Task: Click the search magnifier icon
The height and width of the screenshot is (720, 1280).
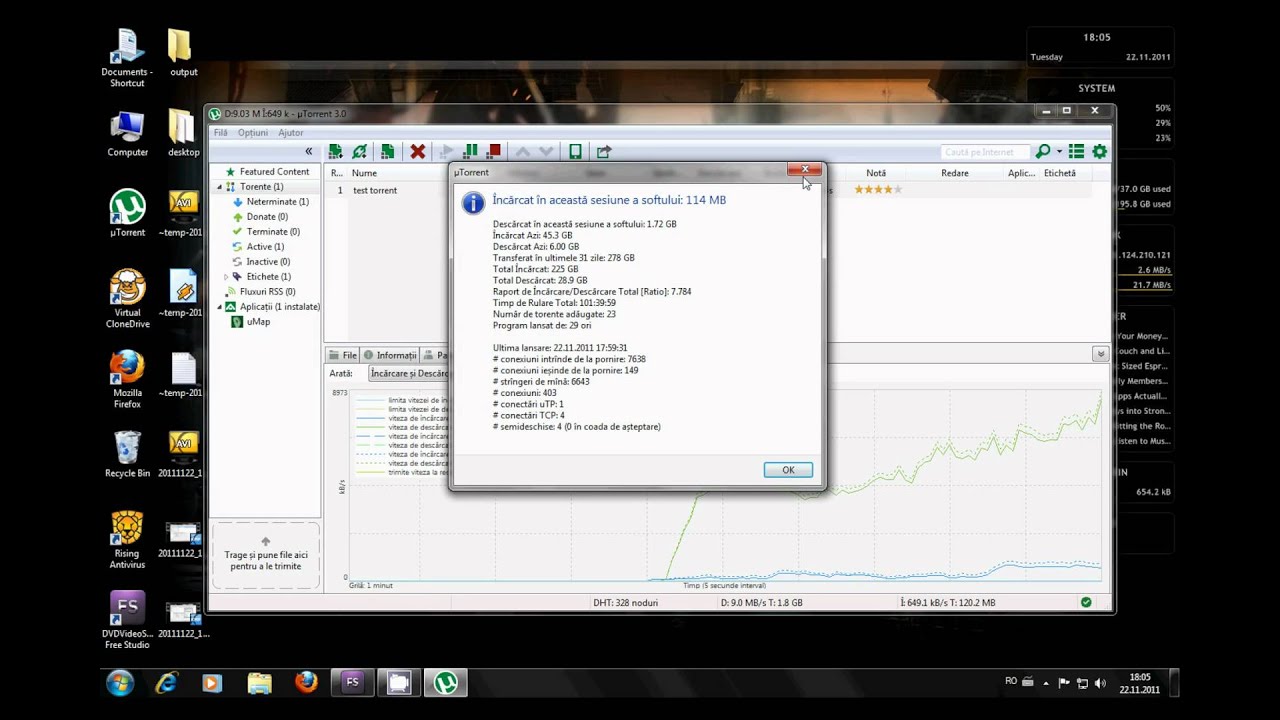Action: coord(1043,152)
